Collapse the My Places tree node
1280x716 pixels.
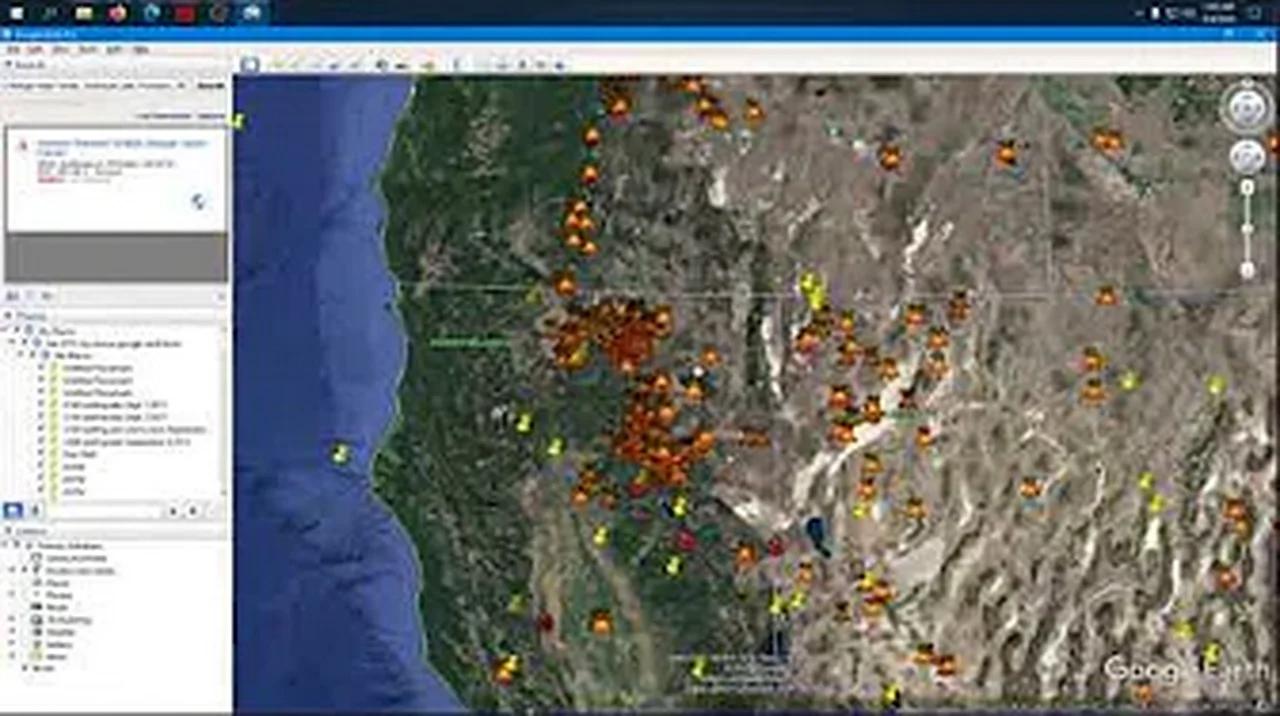coord(7,328)
